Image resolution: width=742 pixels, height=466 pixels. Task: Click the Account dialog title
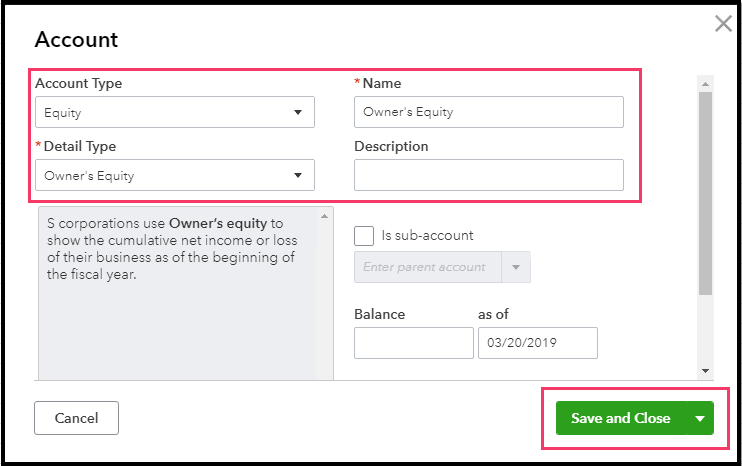76,40
